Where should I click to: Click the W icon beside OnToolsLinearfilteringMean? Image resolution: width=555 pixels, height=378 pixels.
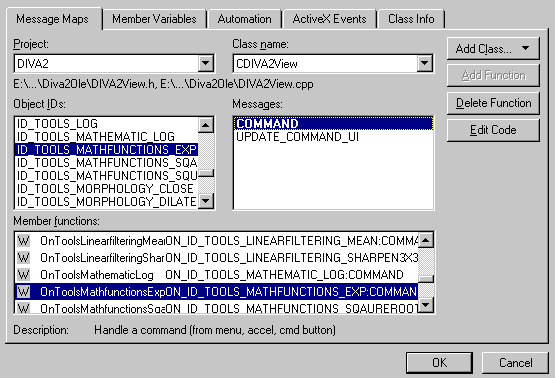coord(23,241)
